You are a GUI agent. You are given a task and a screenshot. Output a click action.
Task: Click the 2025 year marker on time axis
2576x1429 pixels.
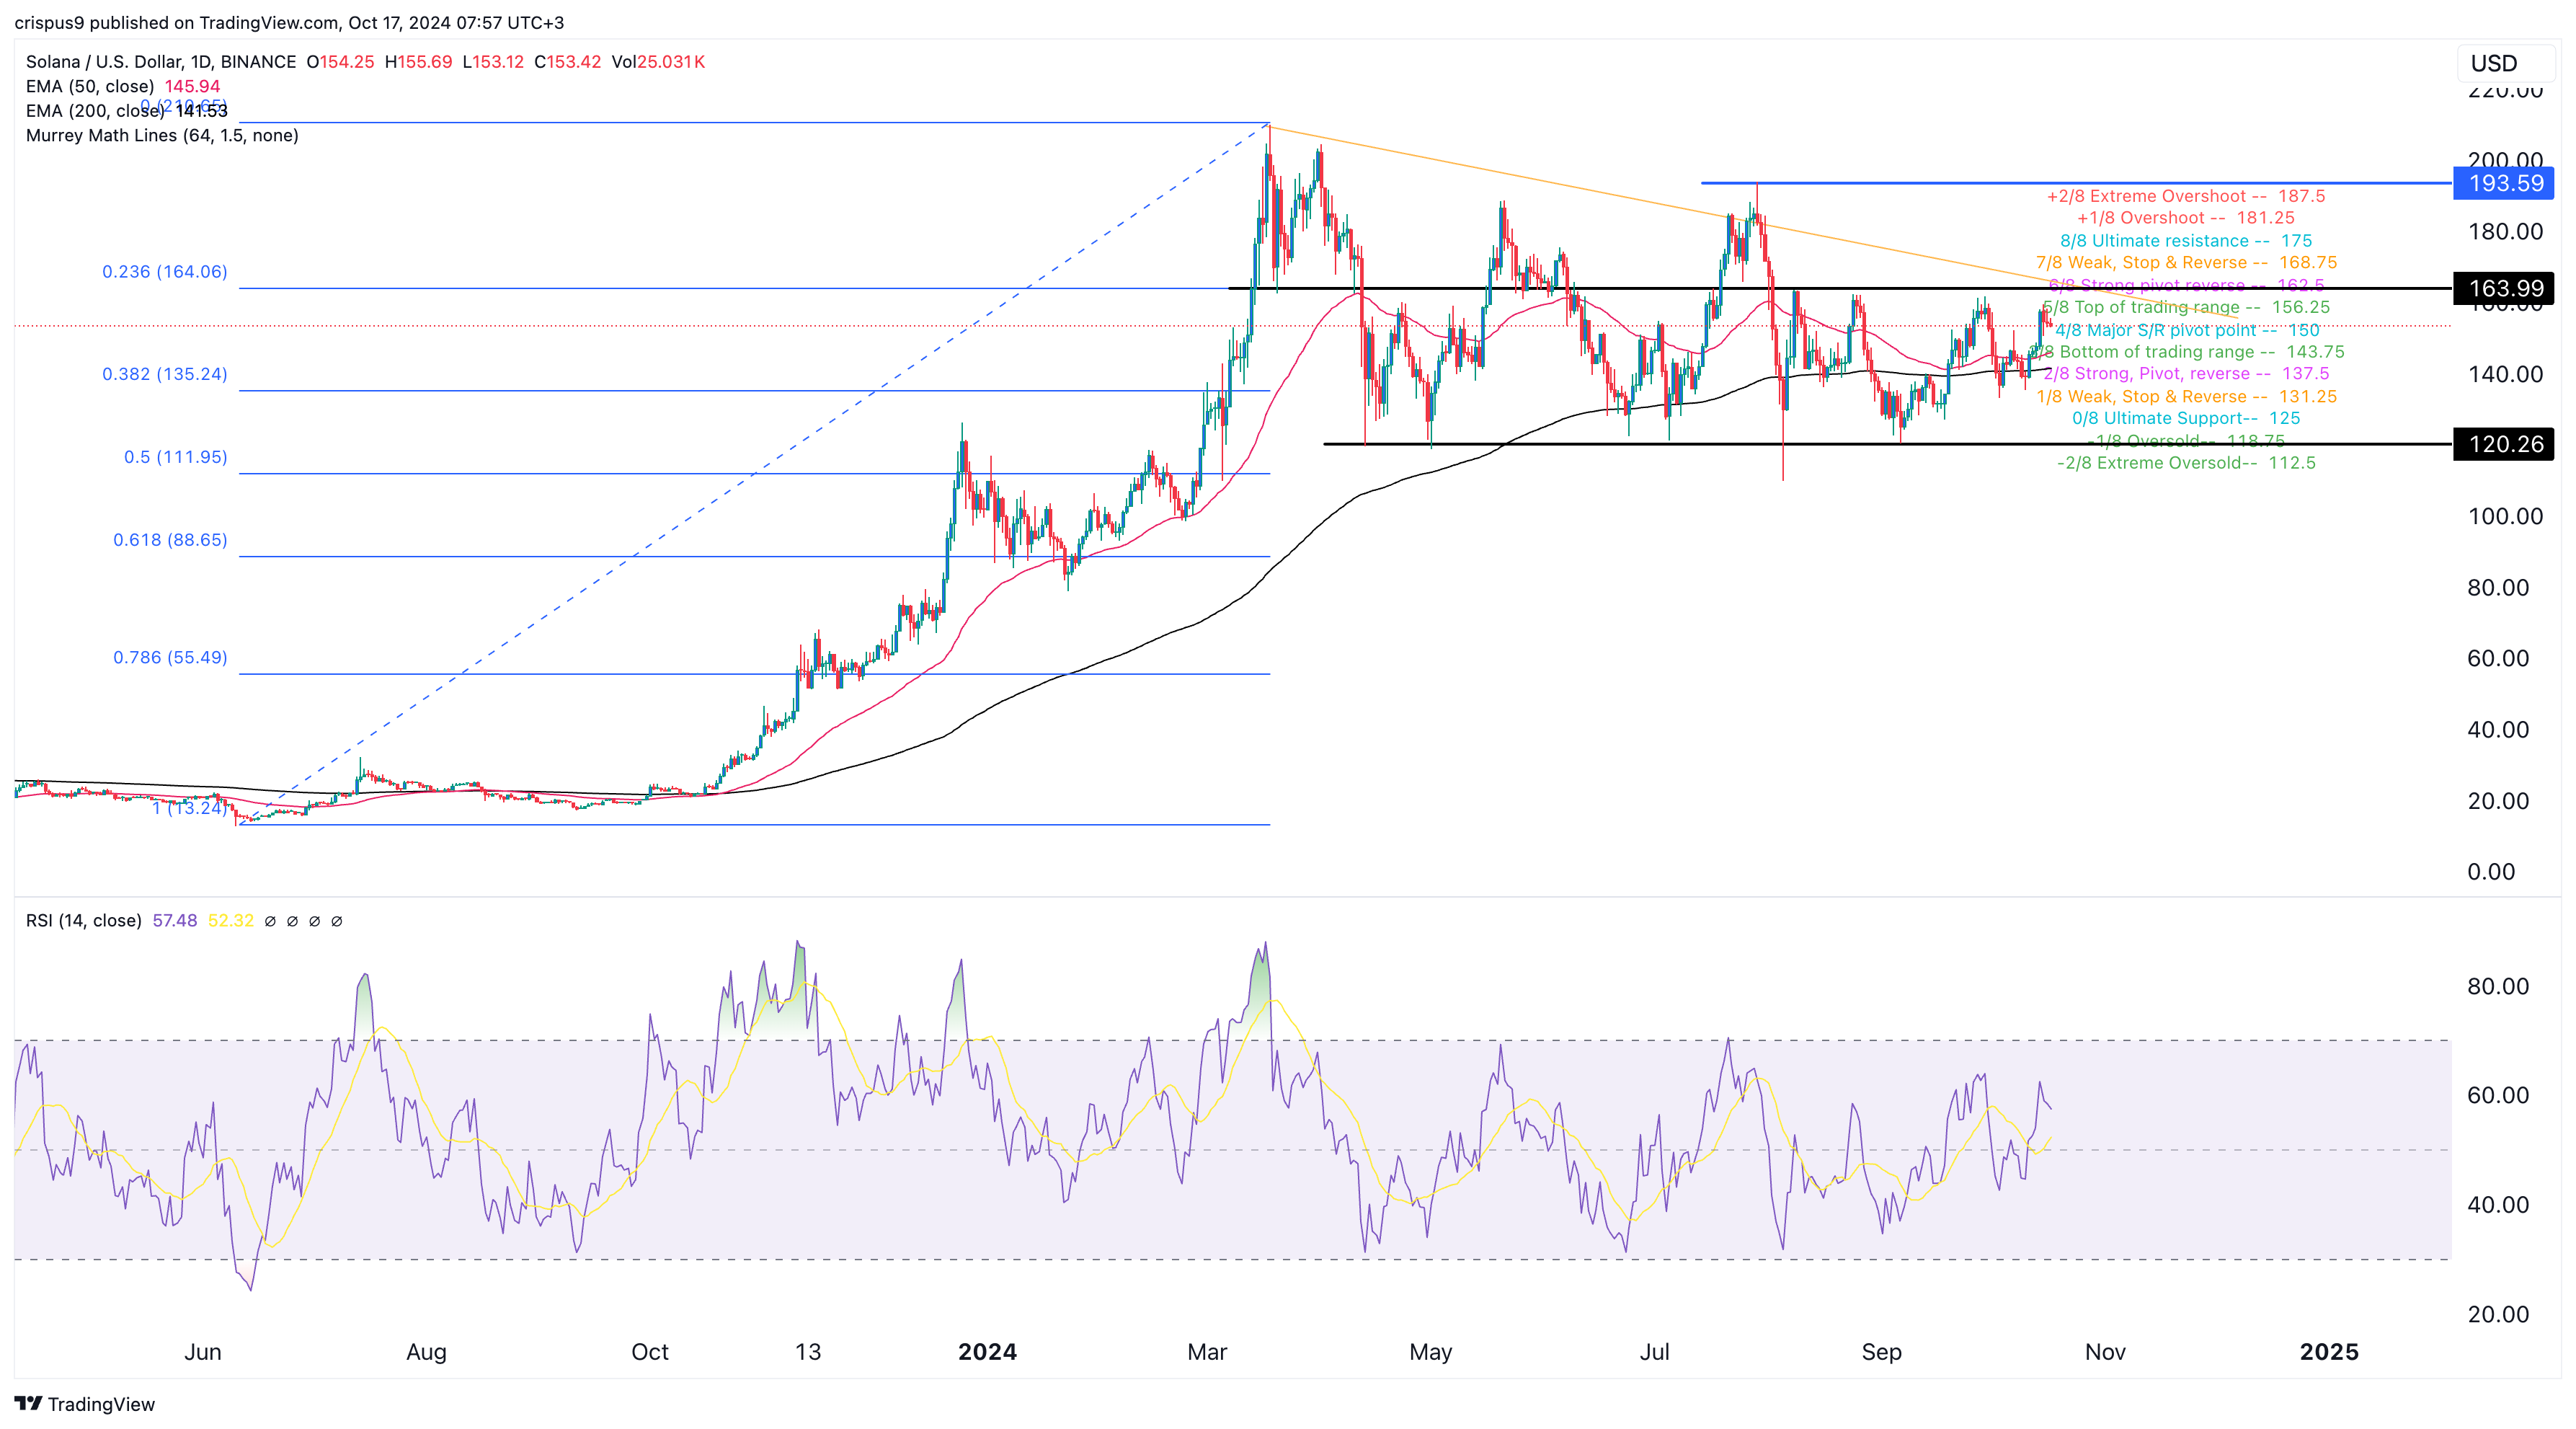coord(2329,1352)
